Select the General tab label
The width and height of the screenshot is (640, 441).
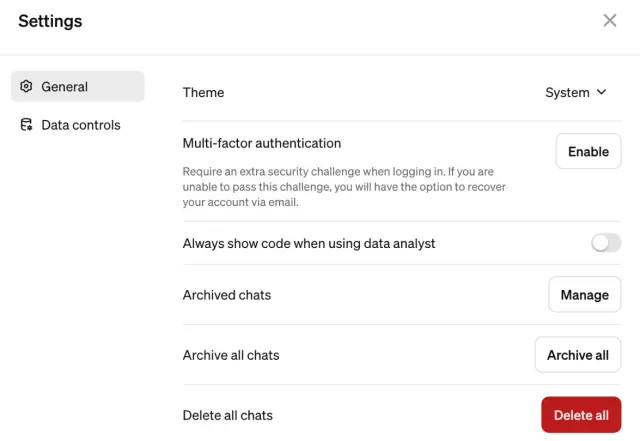point(65,87)
